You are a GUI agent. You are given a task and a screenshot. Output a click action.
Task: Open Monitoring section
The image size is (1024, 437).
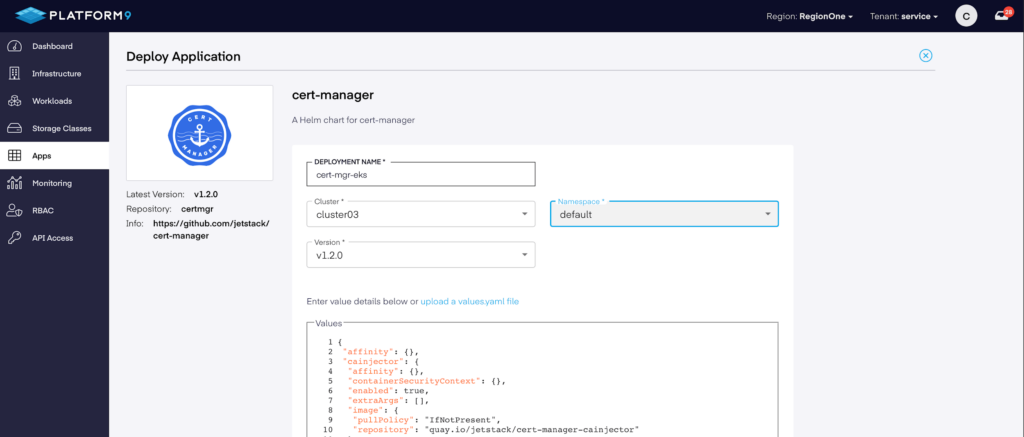[54, 183]
